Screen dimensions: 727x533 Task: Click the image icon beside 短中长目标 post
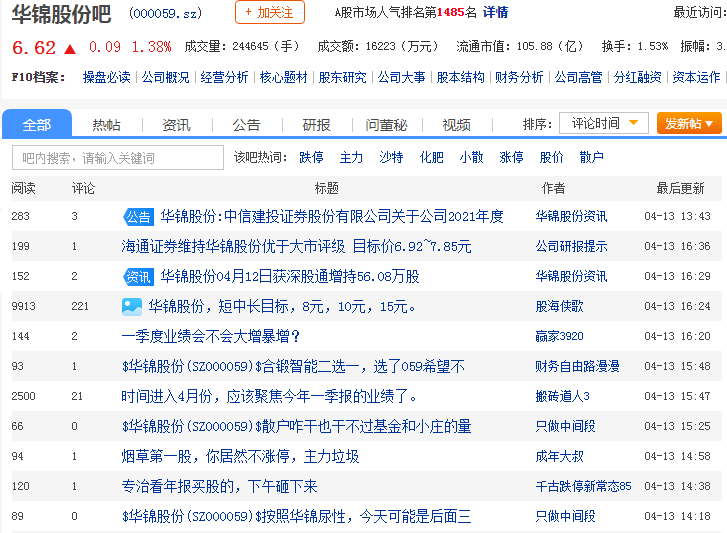(x=132, y=306)
